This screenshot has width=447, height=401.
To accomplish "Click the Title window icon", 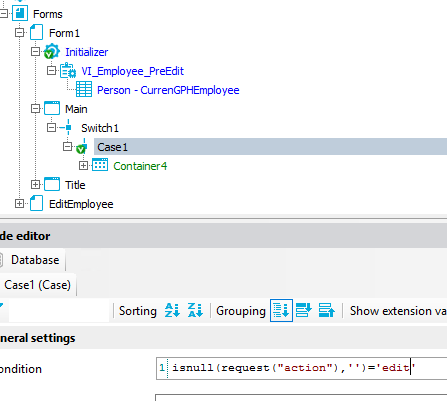I will (52, 184).
